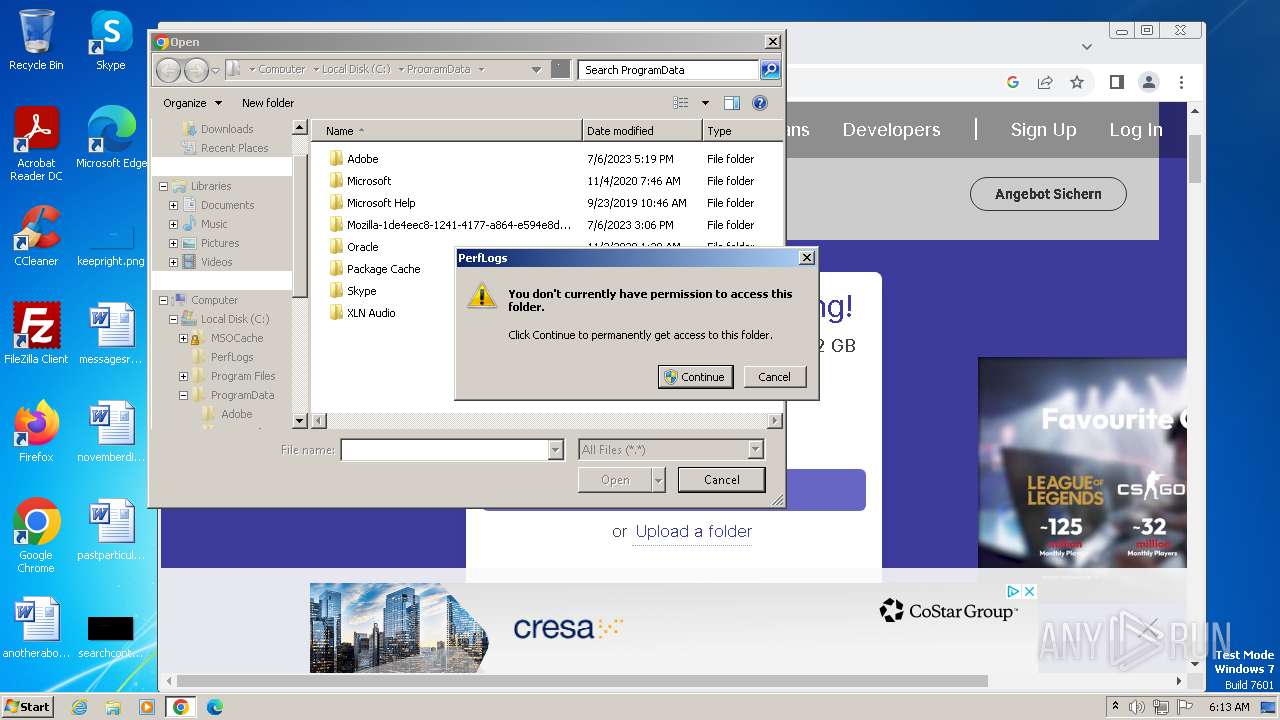Open the Recycle Bin desktop icon

point(36,40)
